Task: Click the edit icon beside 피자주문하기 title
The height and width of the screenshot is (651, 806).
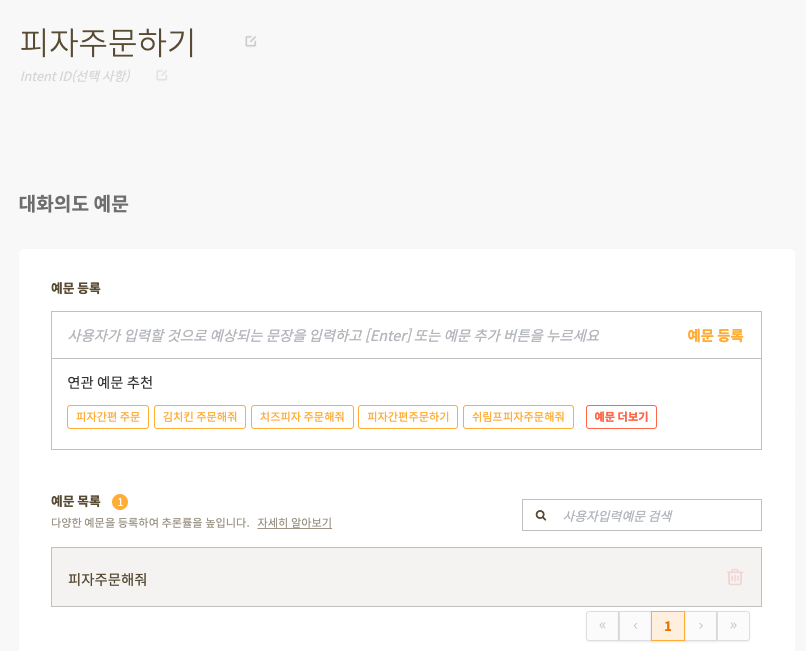Action: [251, 41]
